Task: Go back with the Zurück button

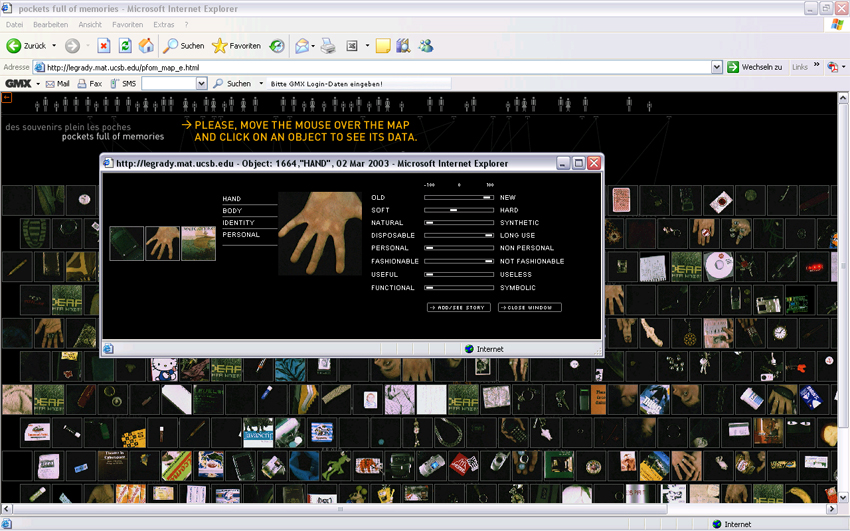Action: (26, 46)
